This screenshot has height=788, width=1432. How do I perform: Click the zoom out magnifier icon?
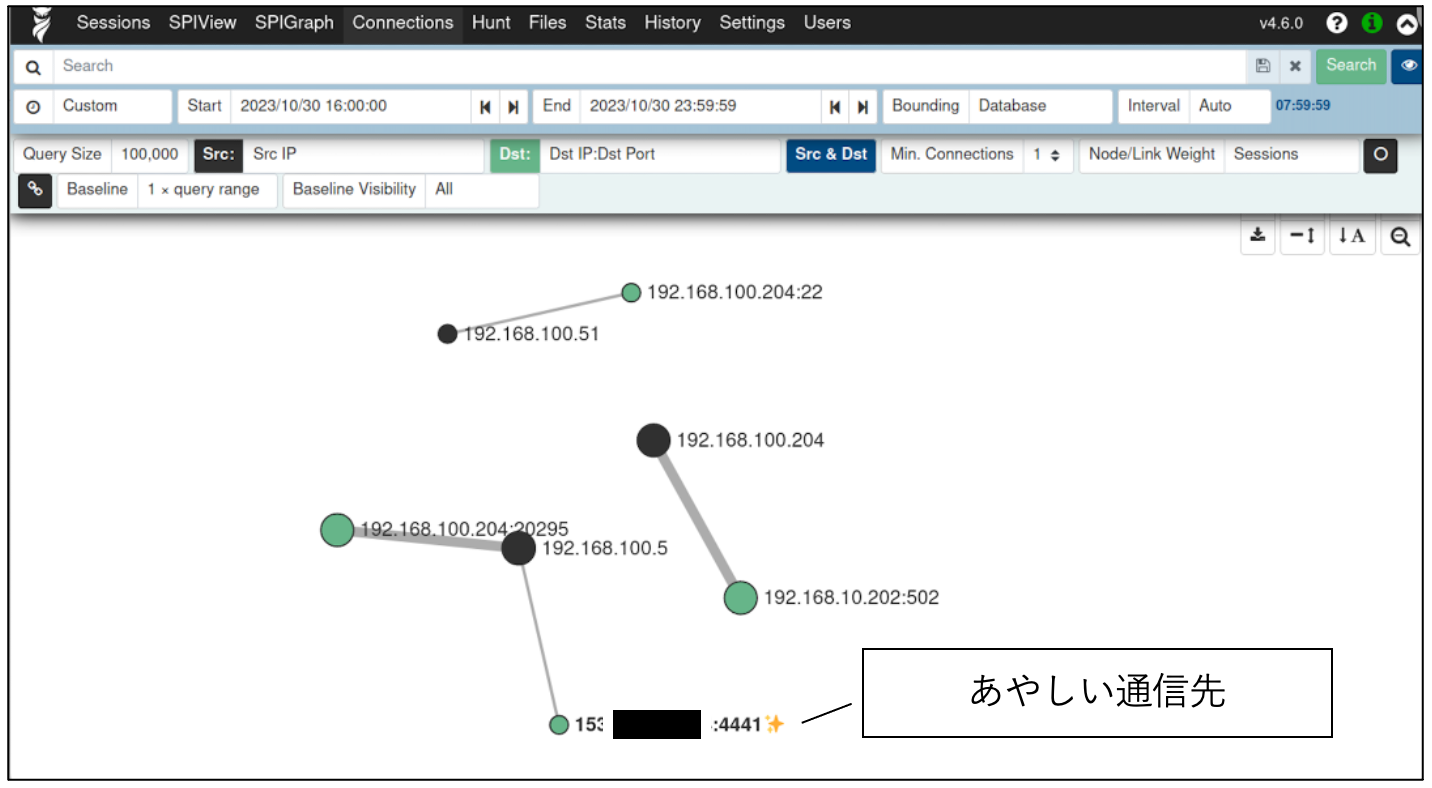click(1400, 236)
